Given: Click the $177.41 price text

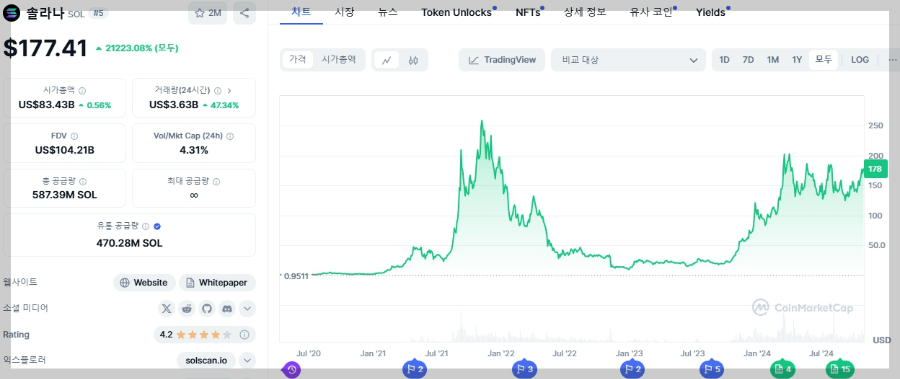Looking at the screenshot, I should pos(45,48).
